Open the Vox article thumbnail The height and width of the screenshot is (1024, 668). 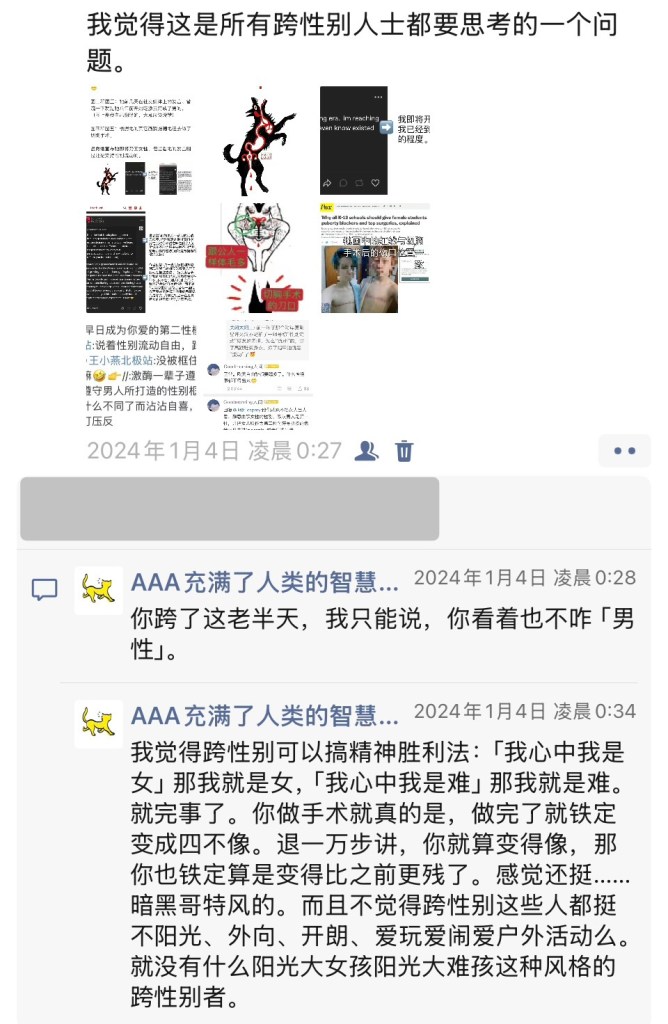pyautogui.click(x=375, y=257)
